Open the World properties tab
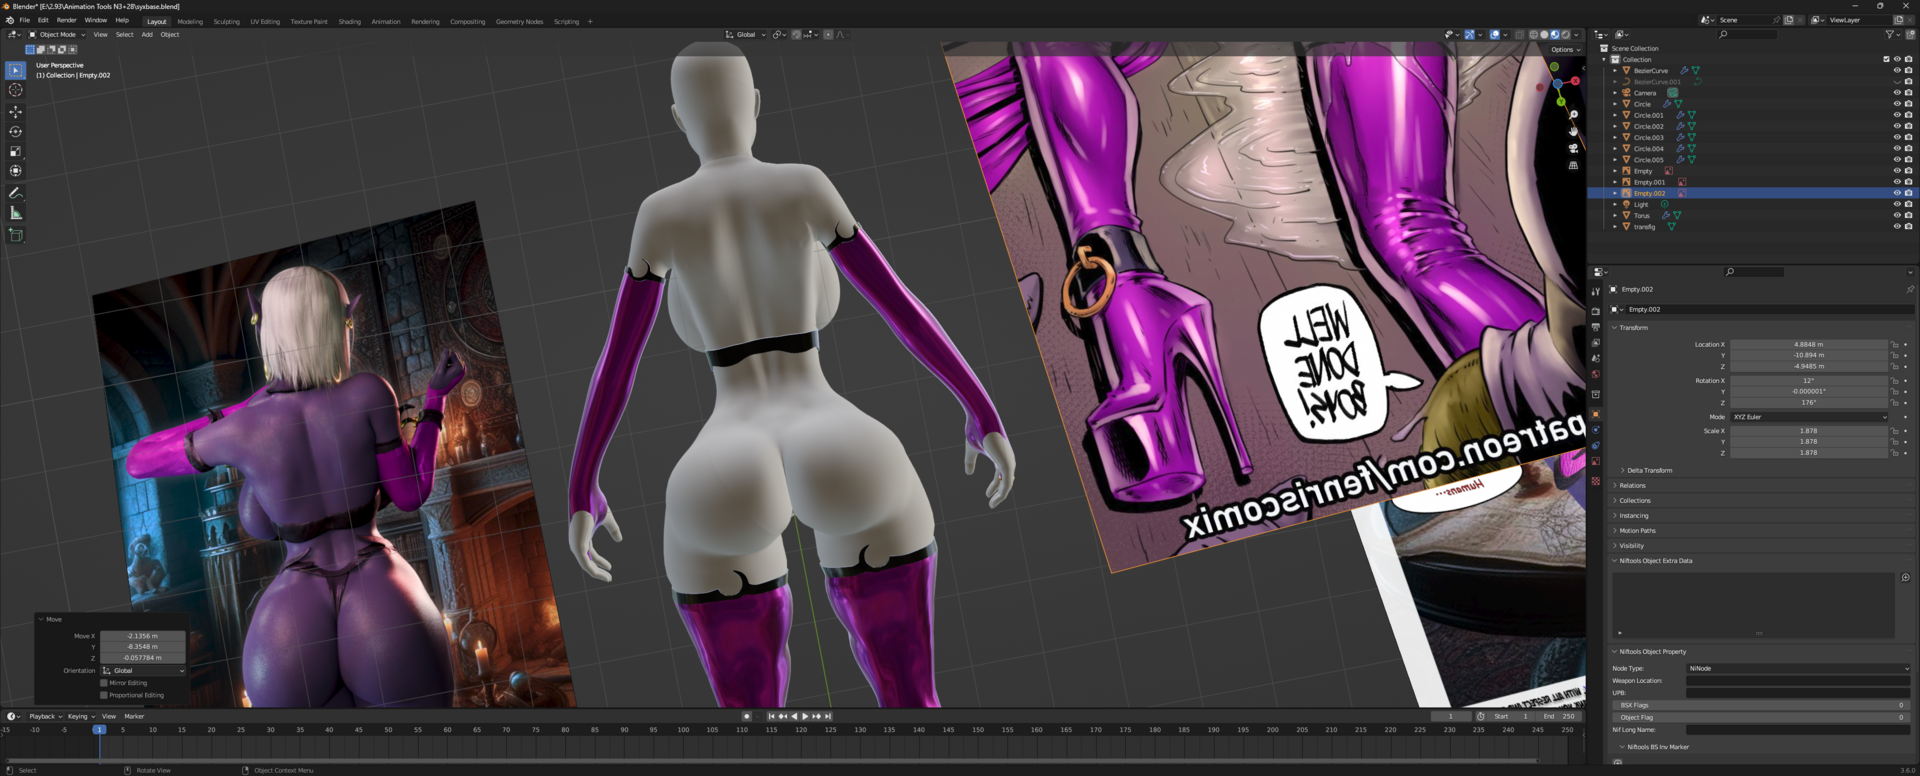Viewport: 1920px width, 776px height. tap(1595, 374)
